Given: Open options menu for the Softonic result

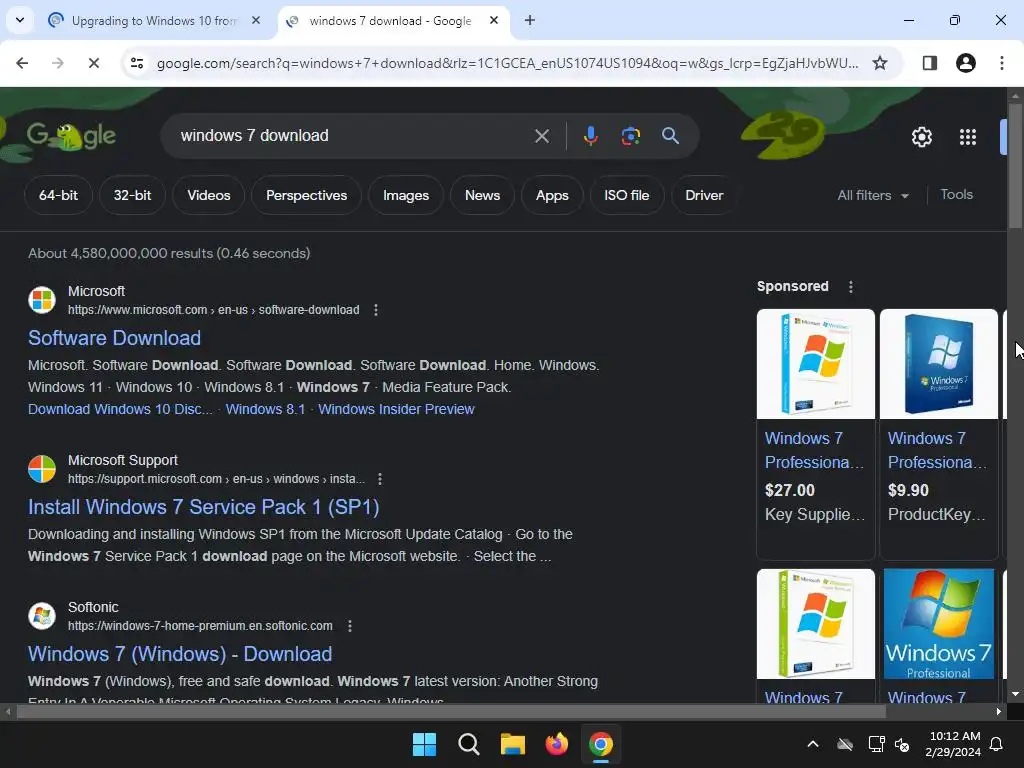Looking at the screenshot, I should tap(350, 626).
